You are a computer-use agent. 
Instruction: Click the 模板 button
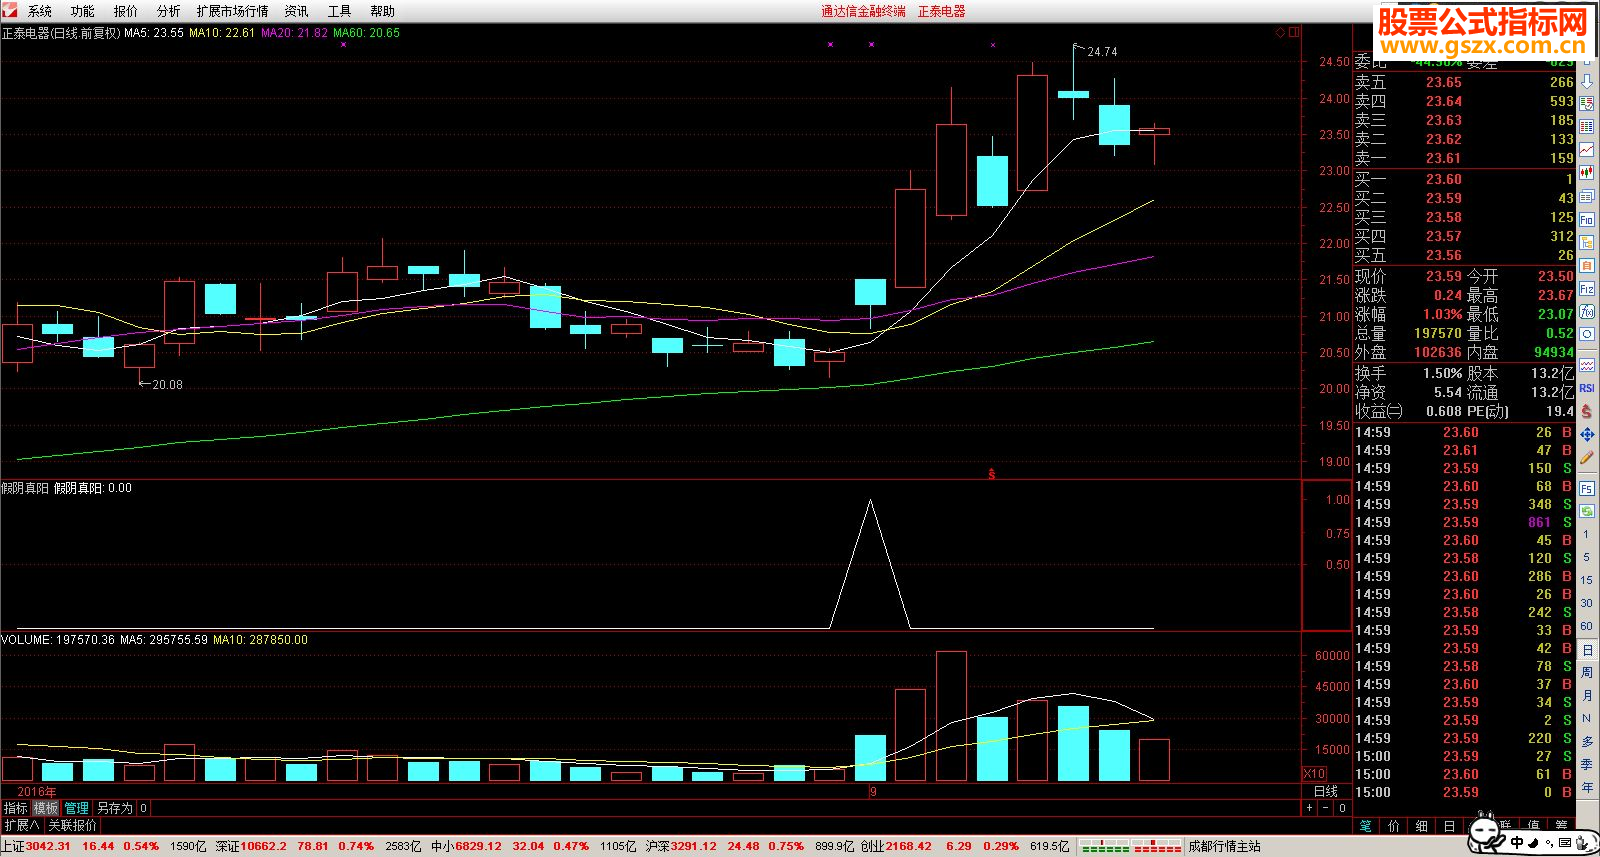[46, 808]
